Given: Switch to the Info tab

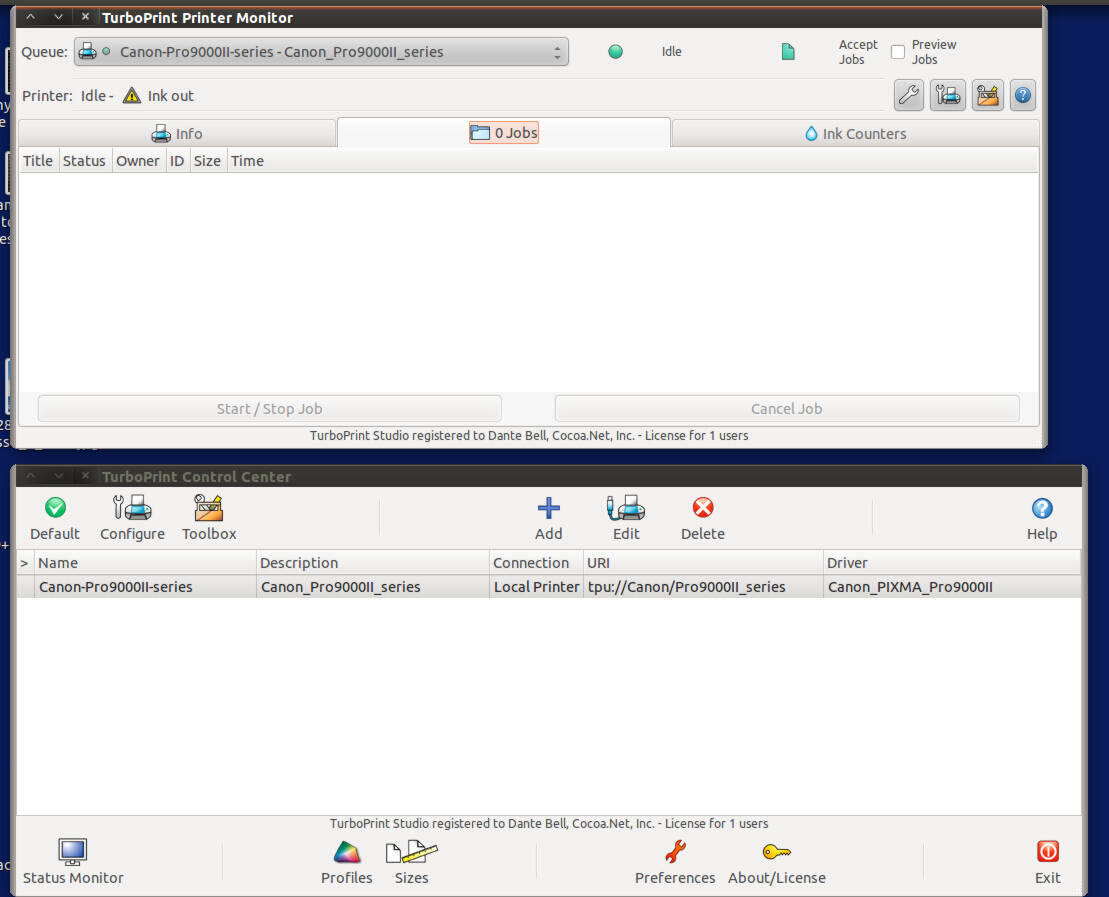Looking at the screenshot, I should pos(177,133).
